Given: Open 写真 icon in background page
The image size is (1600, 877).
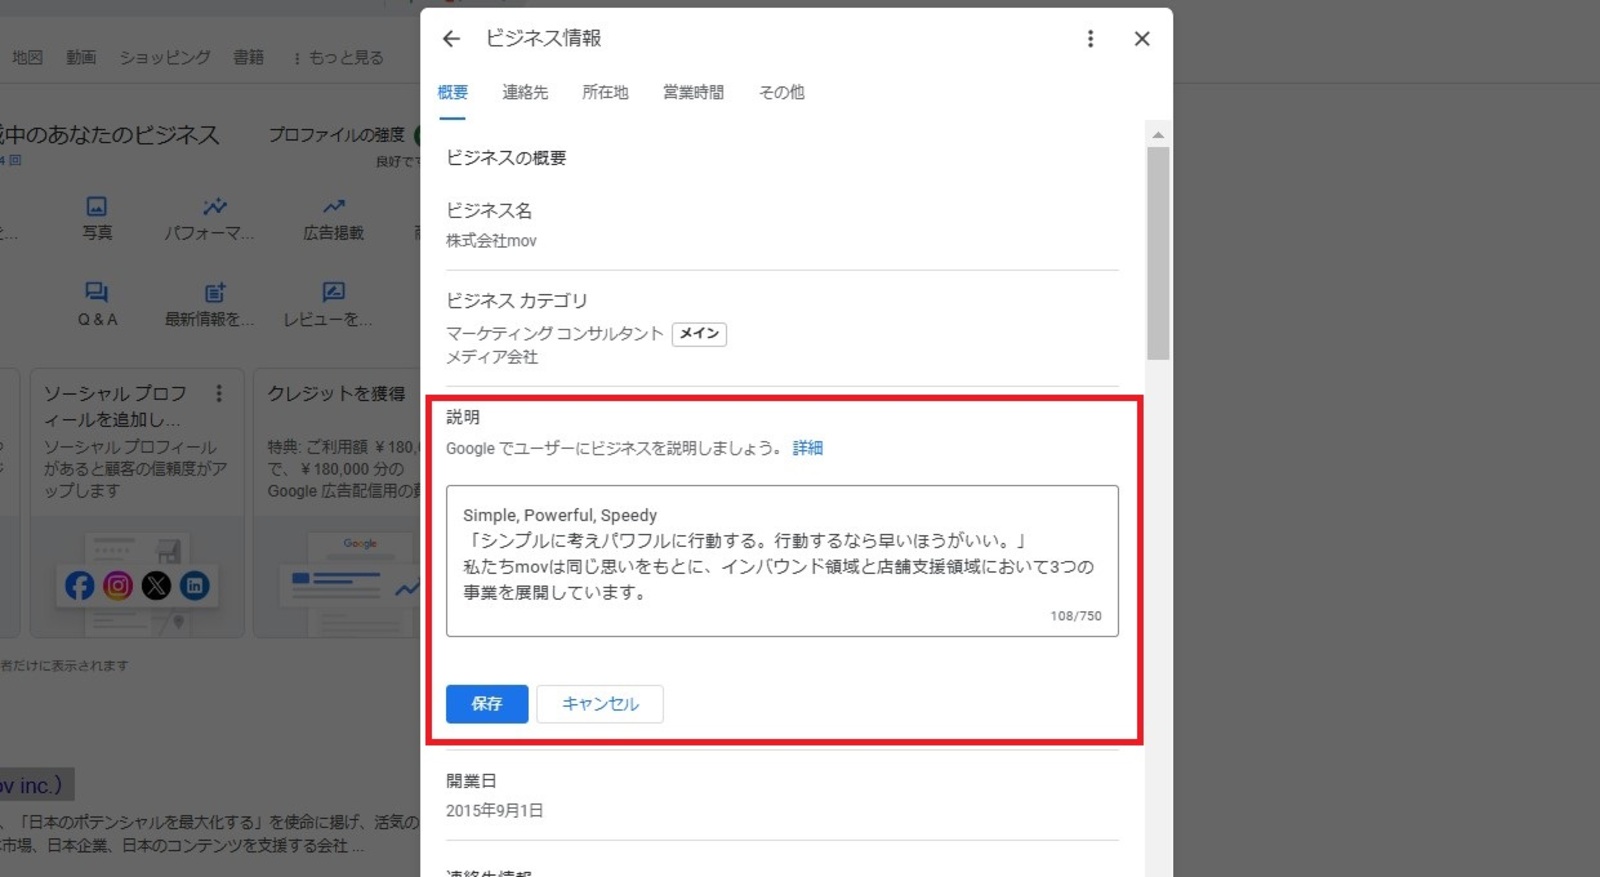Looking at the screenshot, I should [x=97, y=219].
